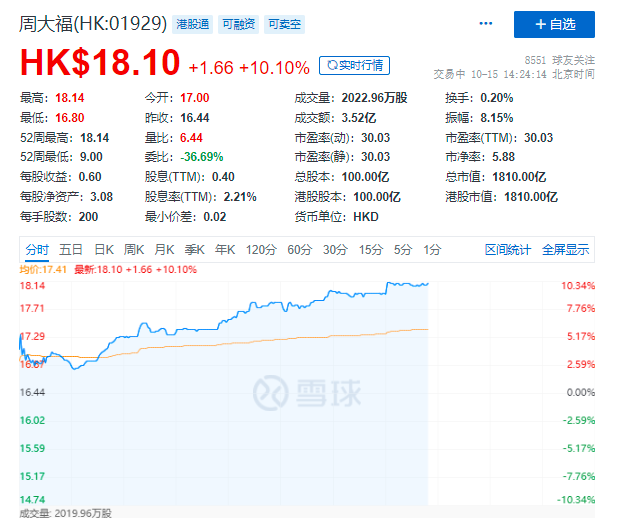Switch to the 日K chart tab
This screenshot has height=518, width=619.
coord(104,250)
